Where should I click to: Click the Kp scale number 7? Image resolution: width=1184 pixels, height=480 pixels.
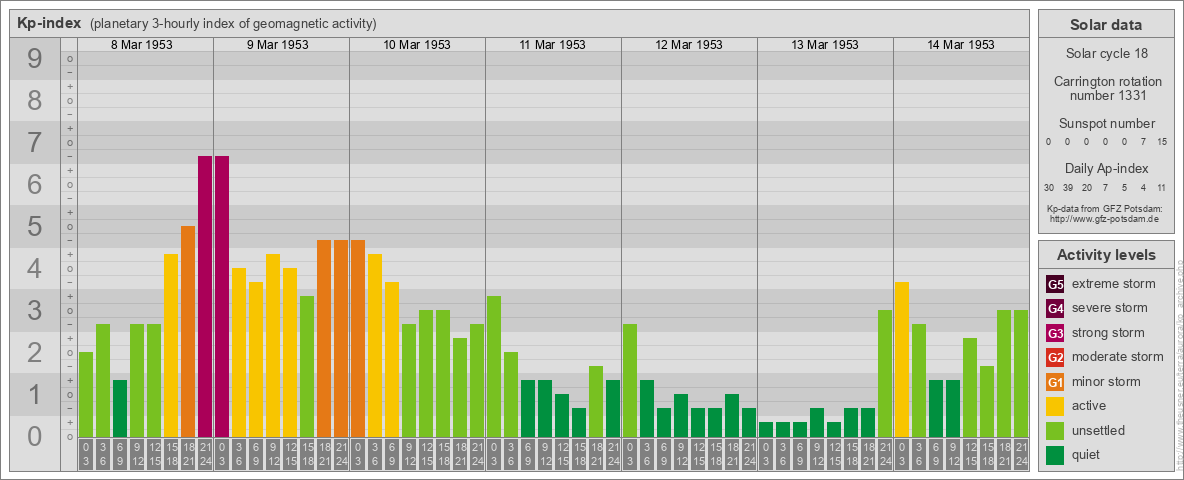(x=35, y=143)
